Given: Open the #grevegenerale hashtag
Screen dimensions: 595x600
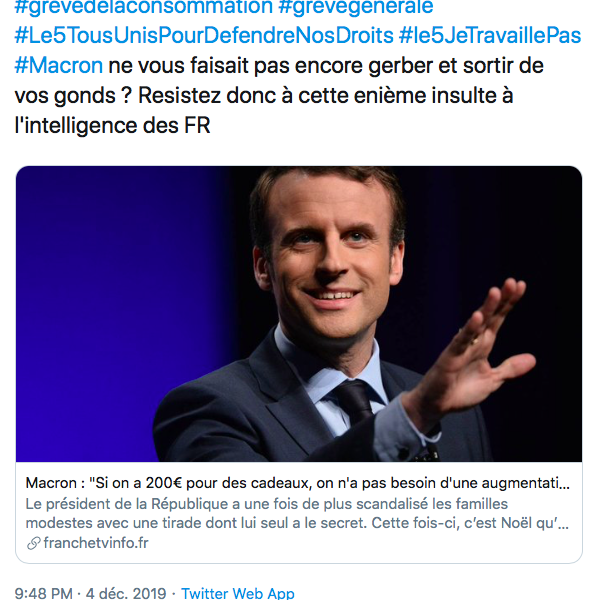Looking at the screenshot, I should [x=356, y=8].
